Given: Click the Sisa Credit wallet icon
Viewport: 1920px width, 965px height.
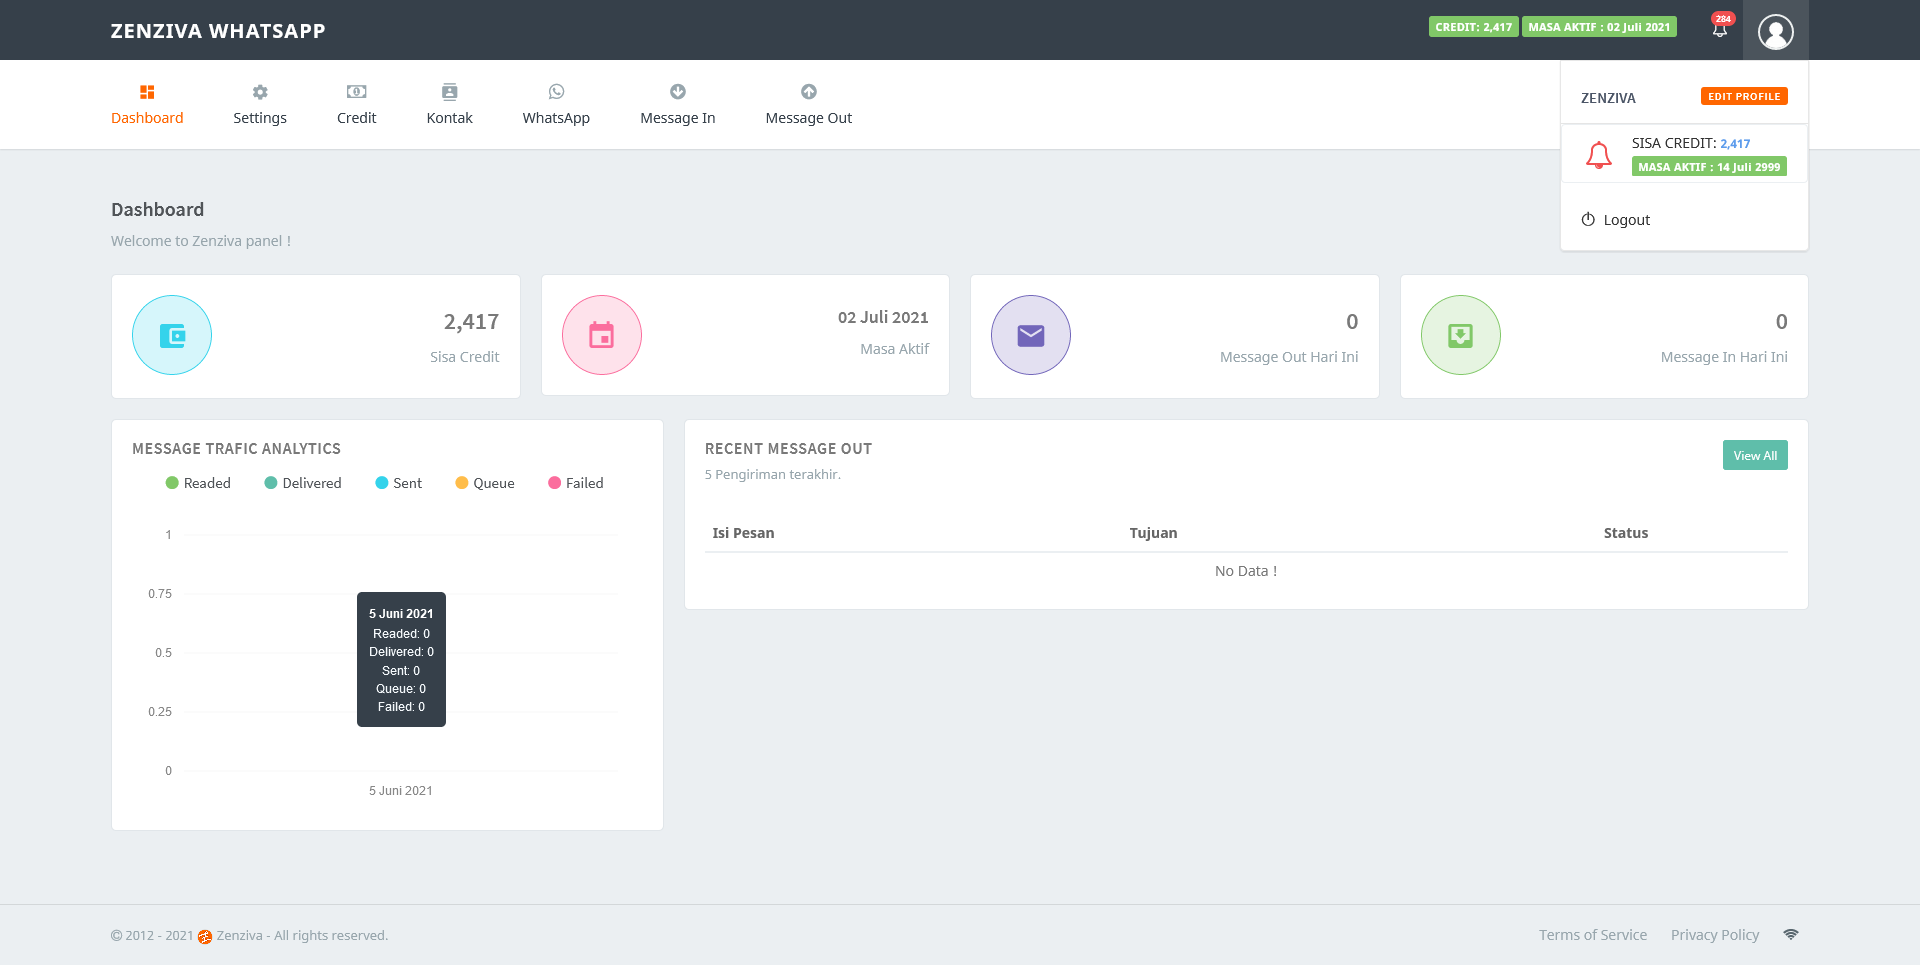Looking at the screenshot, I should point(172,335).
